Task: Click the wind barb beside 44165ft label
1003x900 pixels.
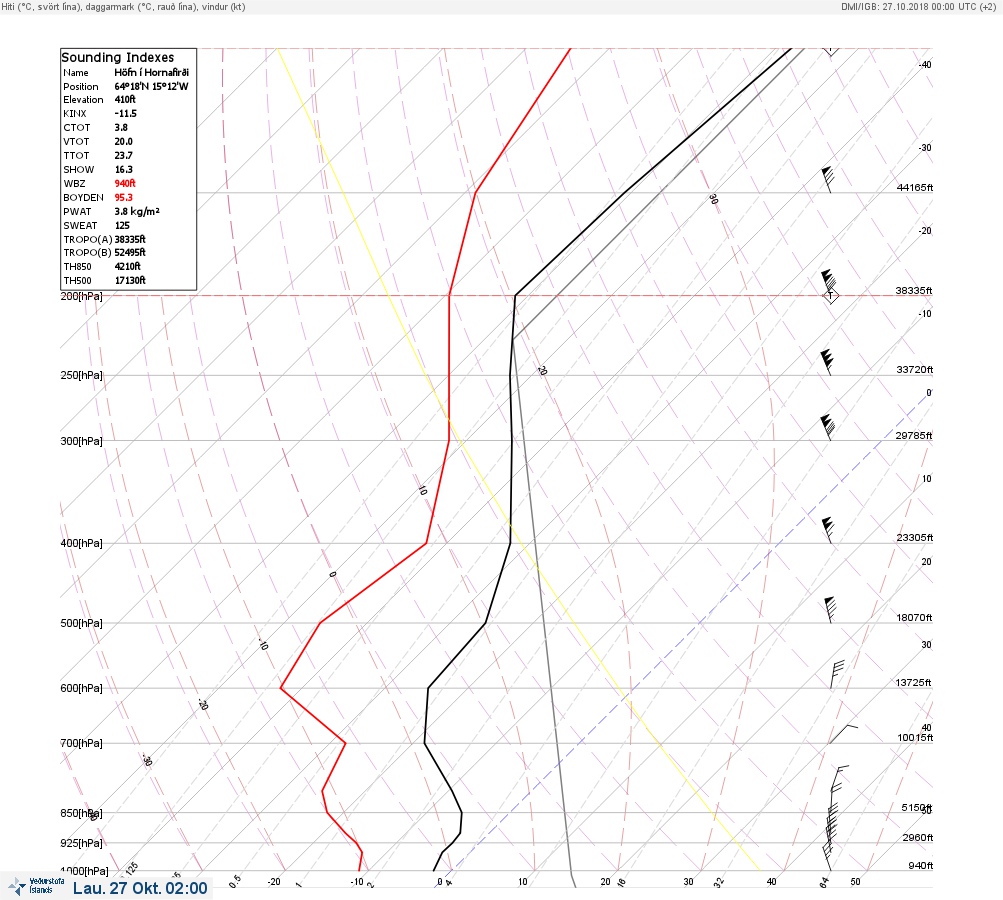Action: 828,180
